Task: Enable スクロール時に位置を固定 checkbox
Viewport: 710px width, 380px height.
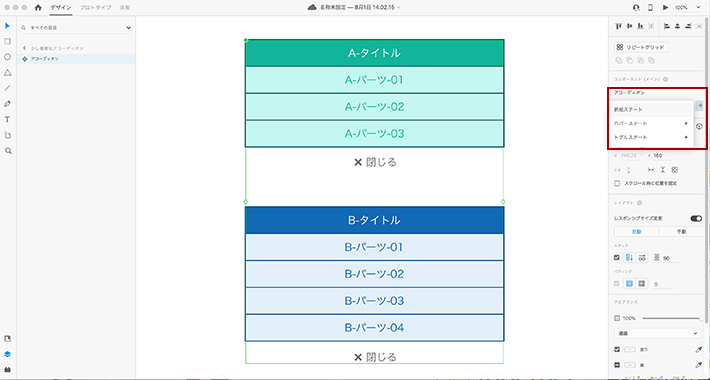Action: pos(617,183)
